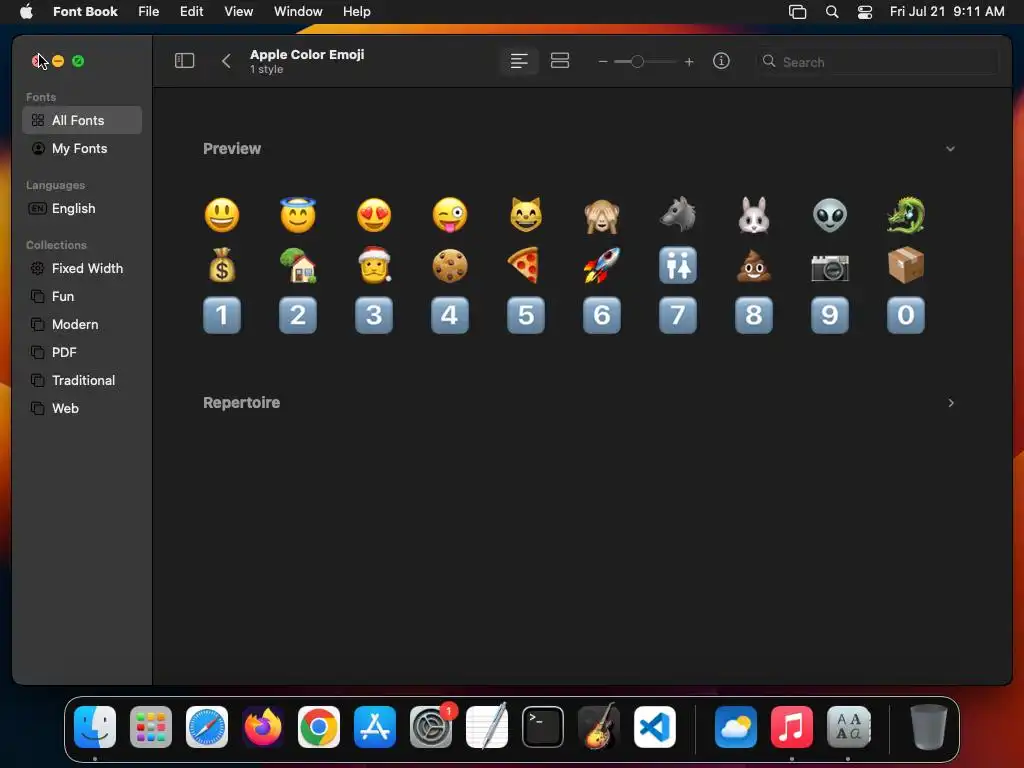Open the File menu
The width and height of the screenshot is (1024, 768).
pyautogui.click(x=148, y=12)
